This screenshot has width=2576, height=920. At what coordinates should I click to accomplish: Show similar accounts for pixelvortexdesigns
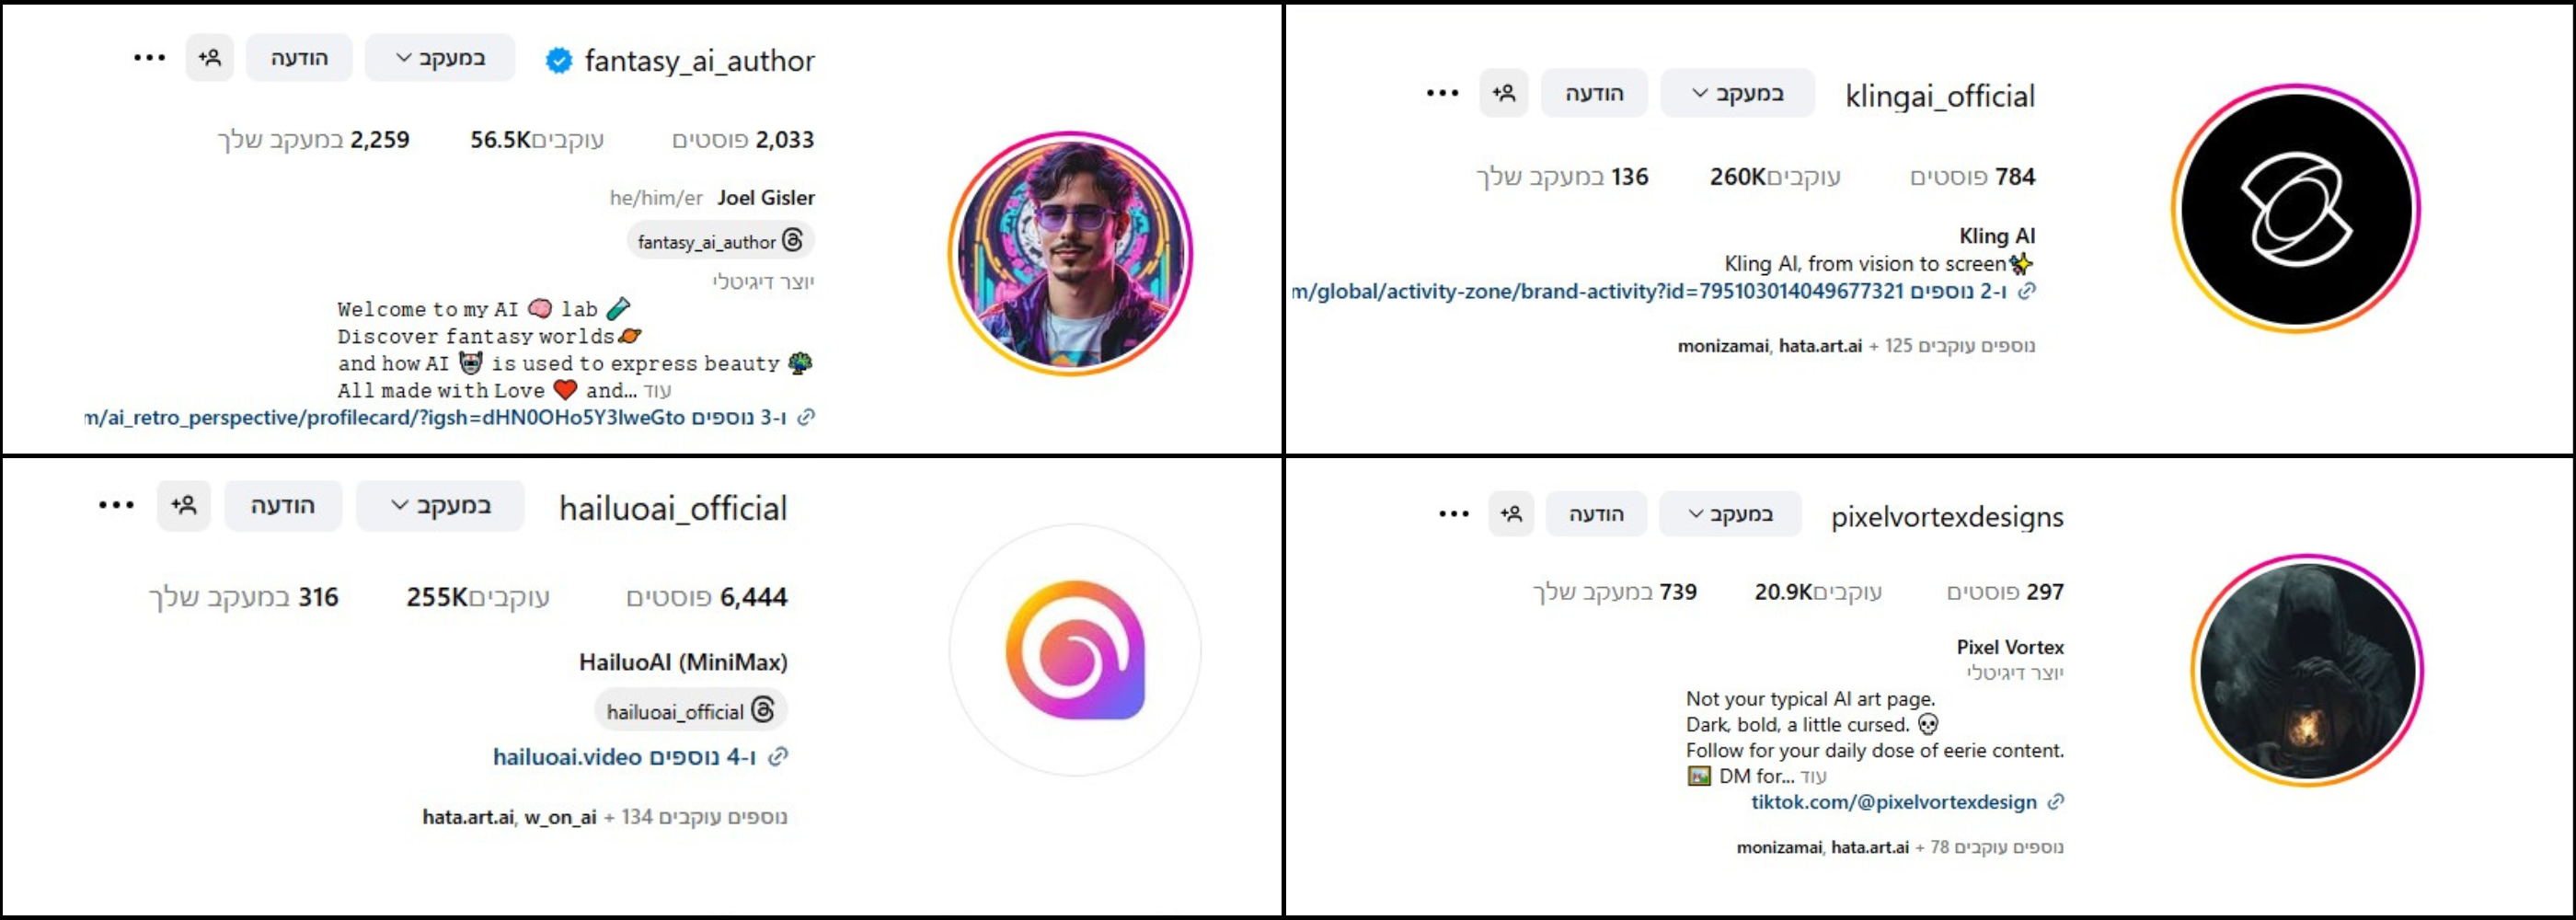click(x=1511, y=514)
